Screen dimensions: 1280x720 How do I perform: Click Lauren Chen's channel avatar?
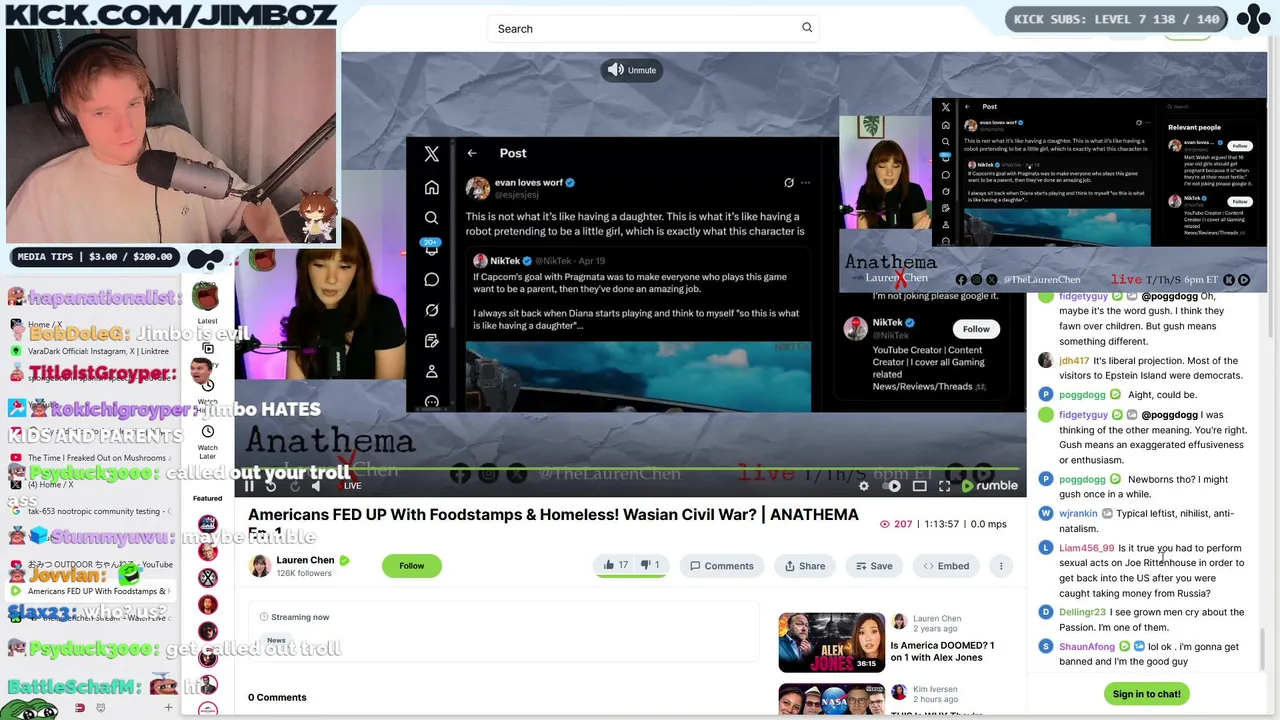pyautogui.click(x=260, y=566)
